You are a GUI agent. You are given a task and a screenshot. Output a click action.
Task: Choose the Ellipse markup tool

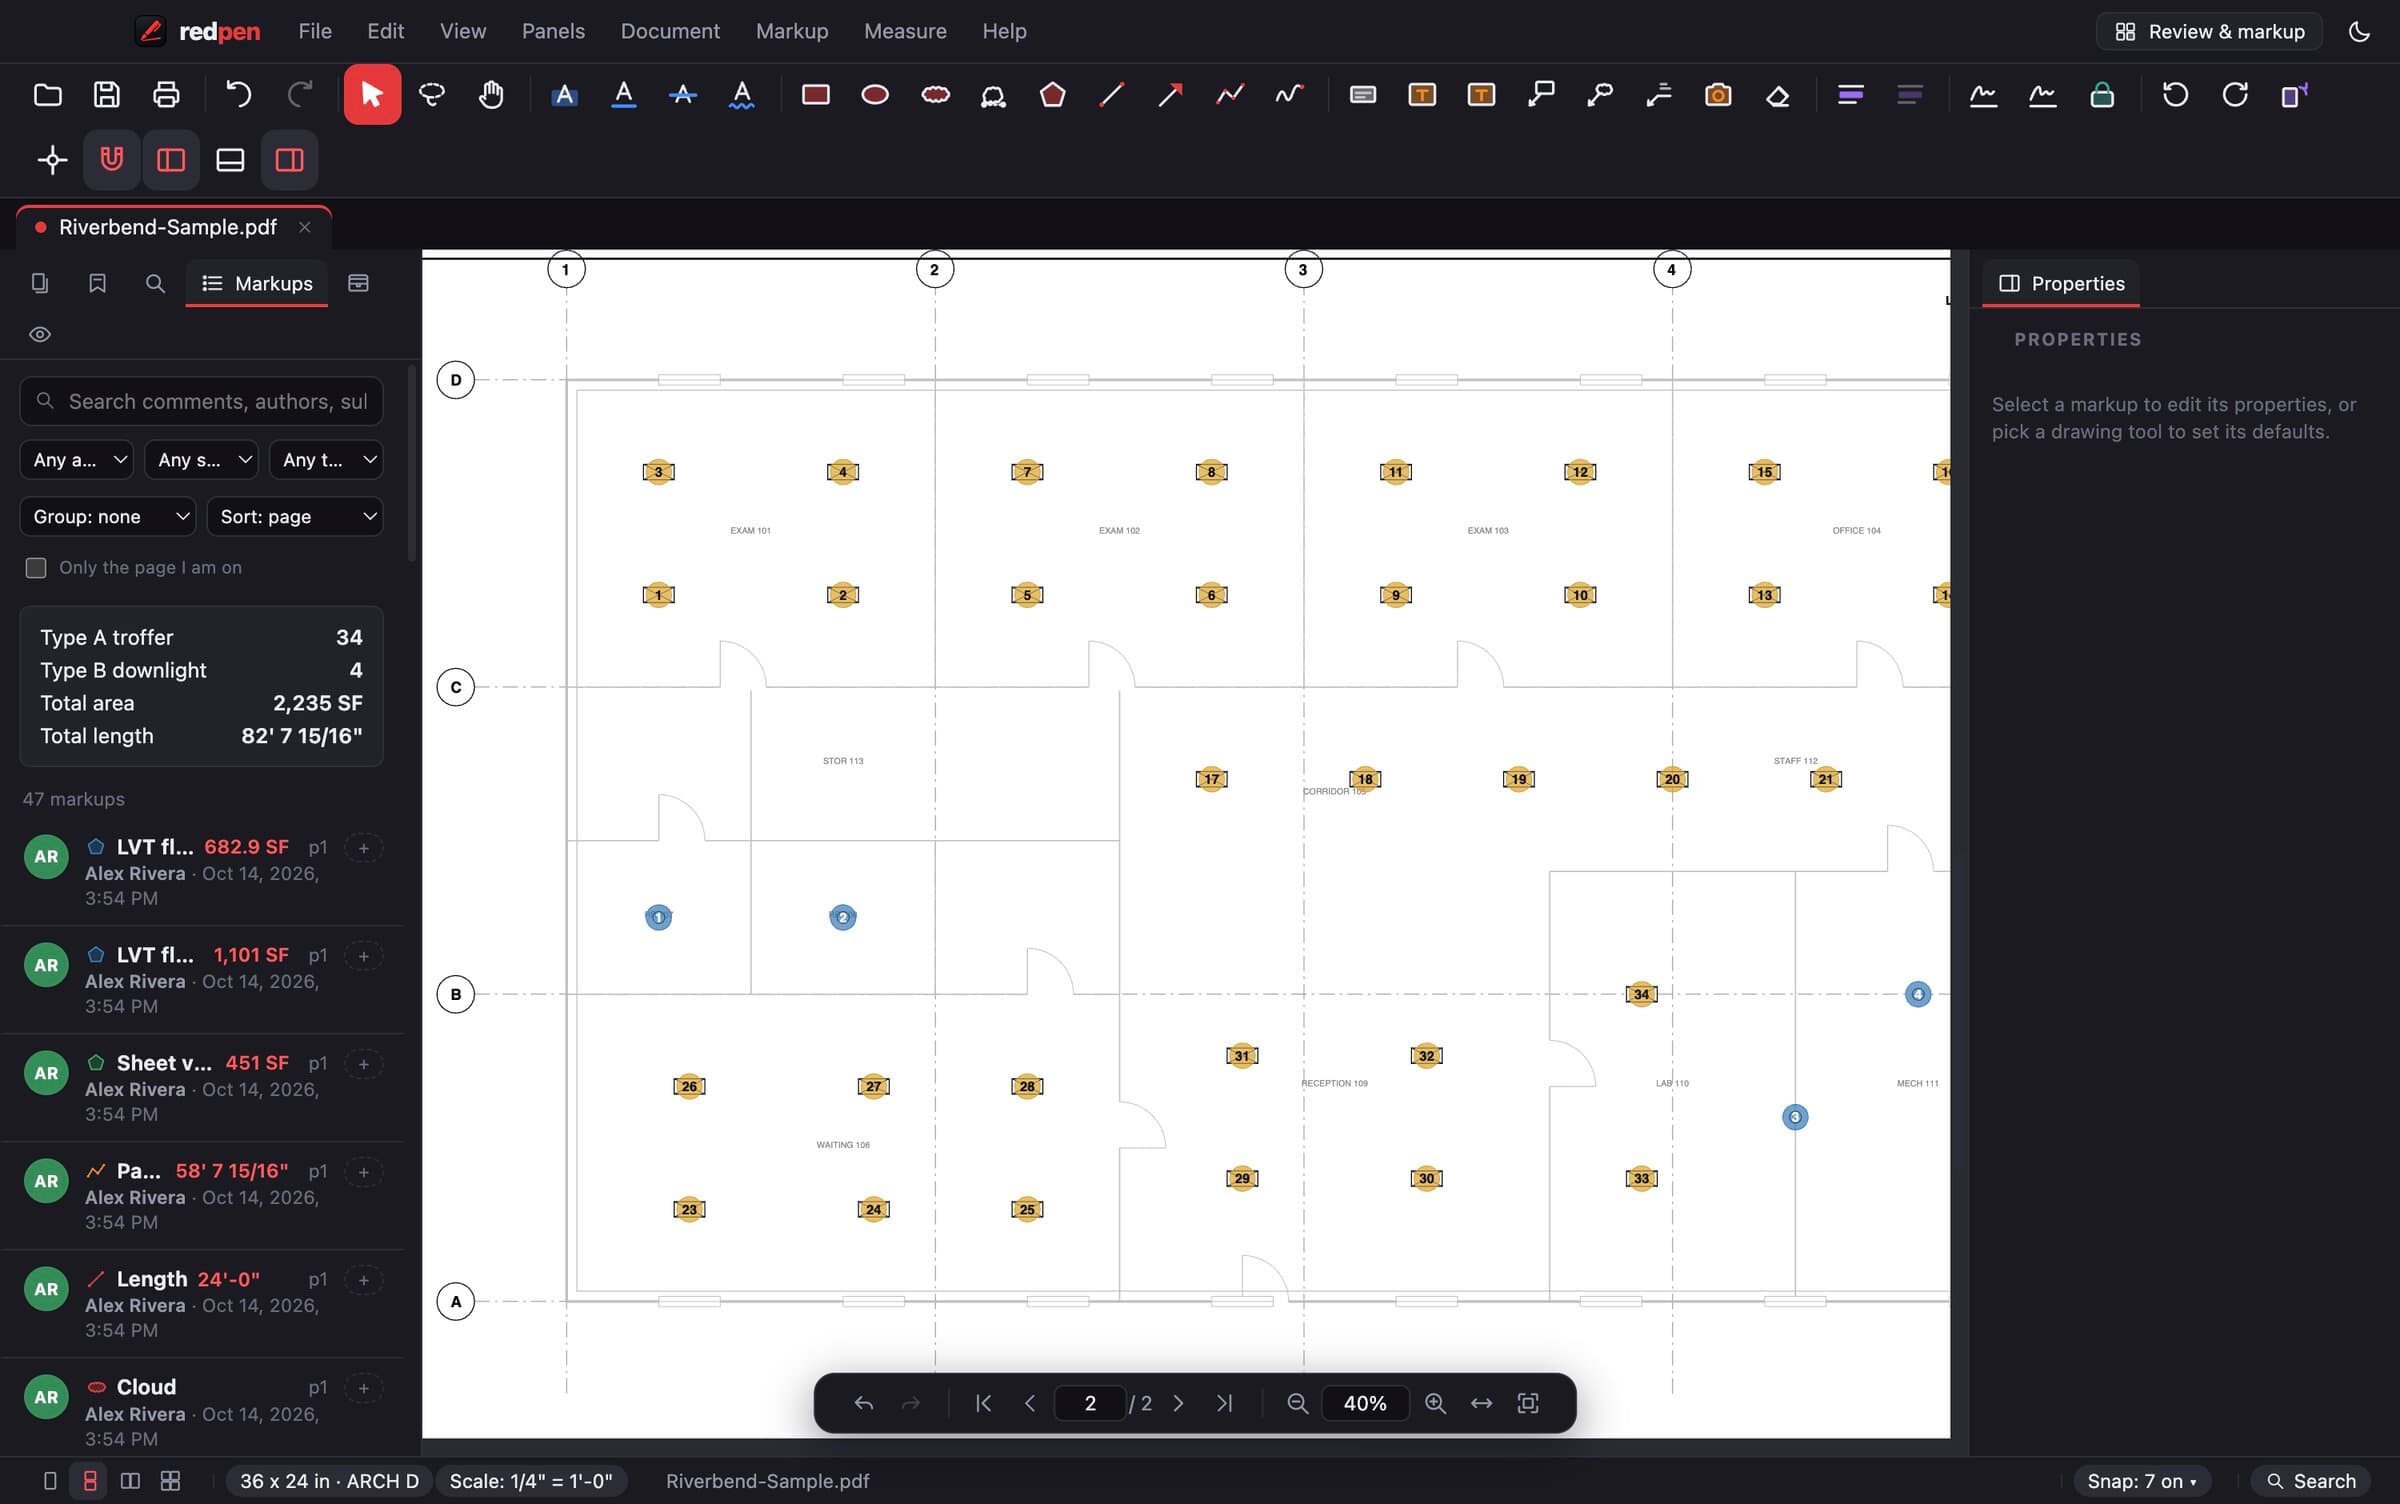[x=875, y=95]
